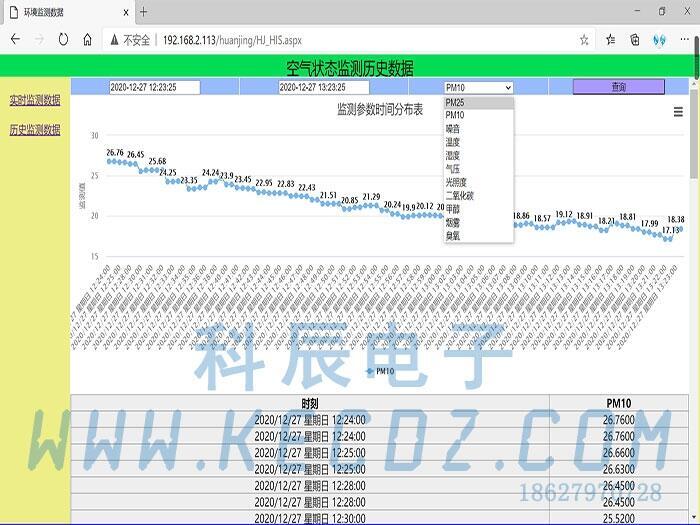Click the start time input field
700x525 pixels.
click(155, 87)
